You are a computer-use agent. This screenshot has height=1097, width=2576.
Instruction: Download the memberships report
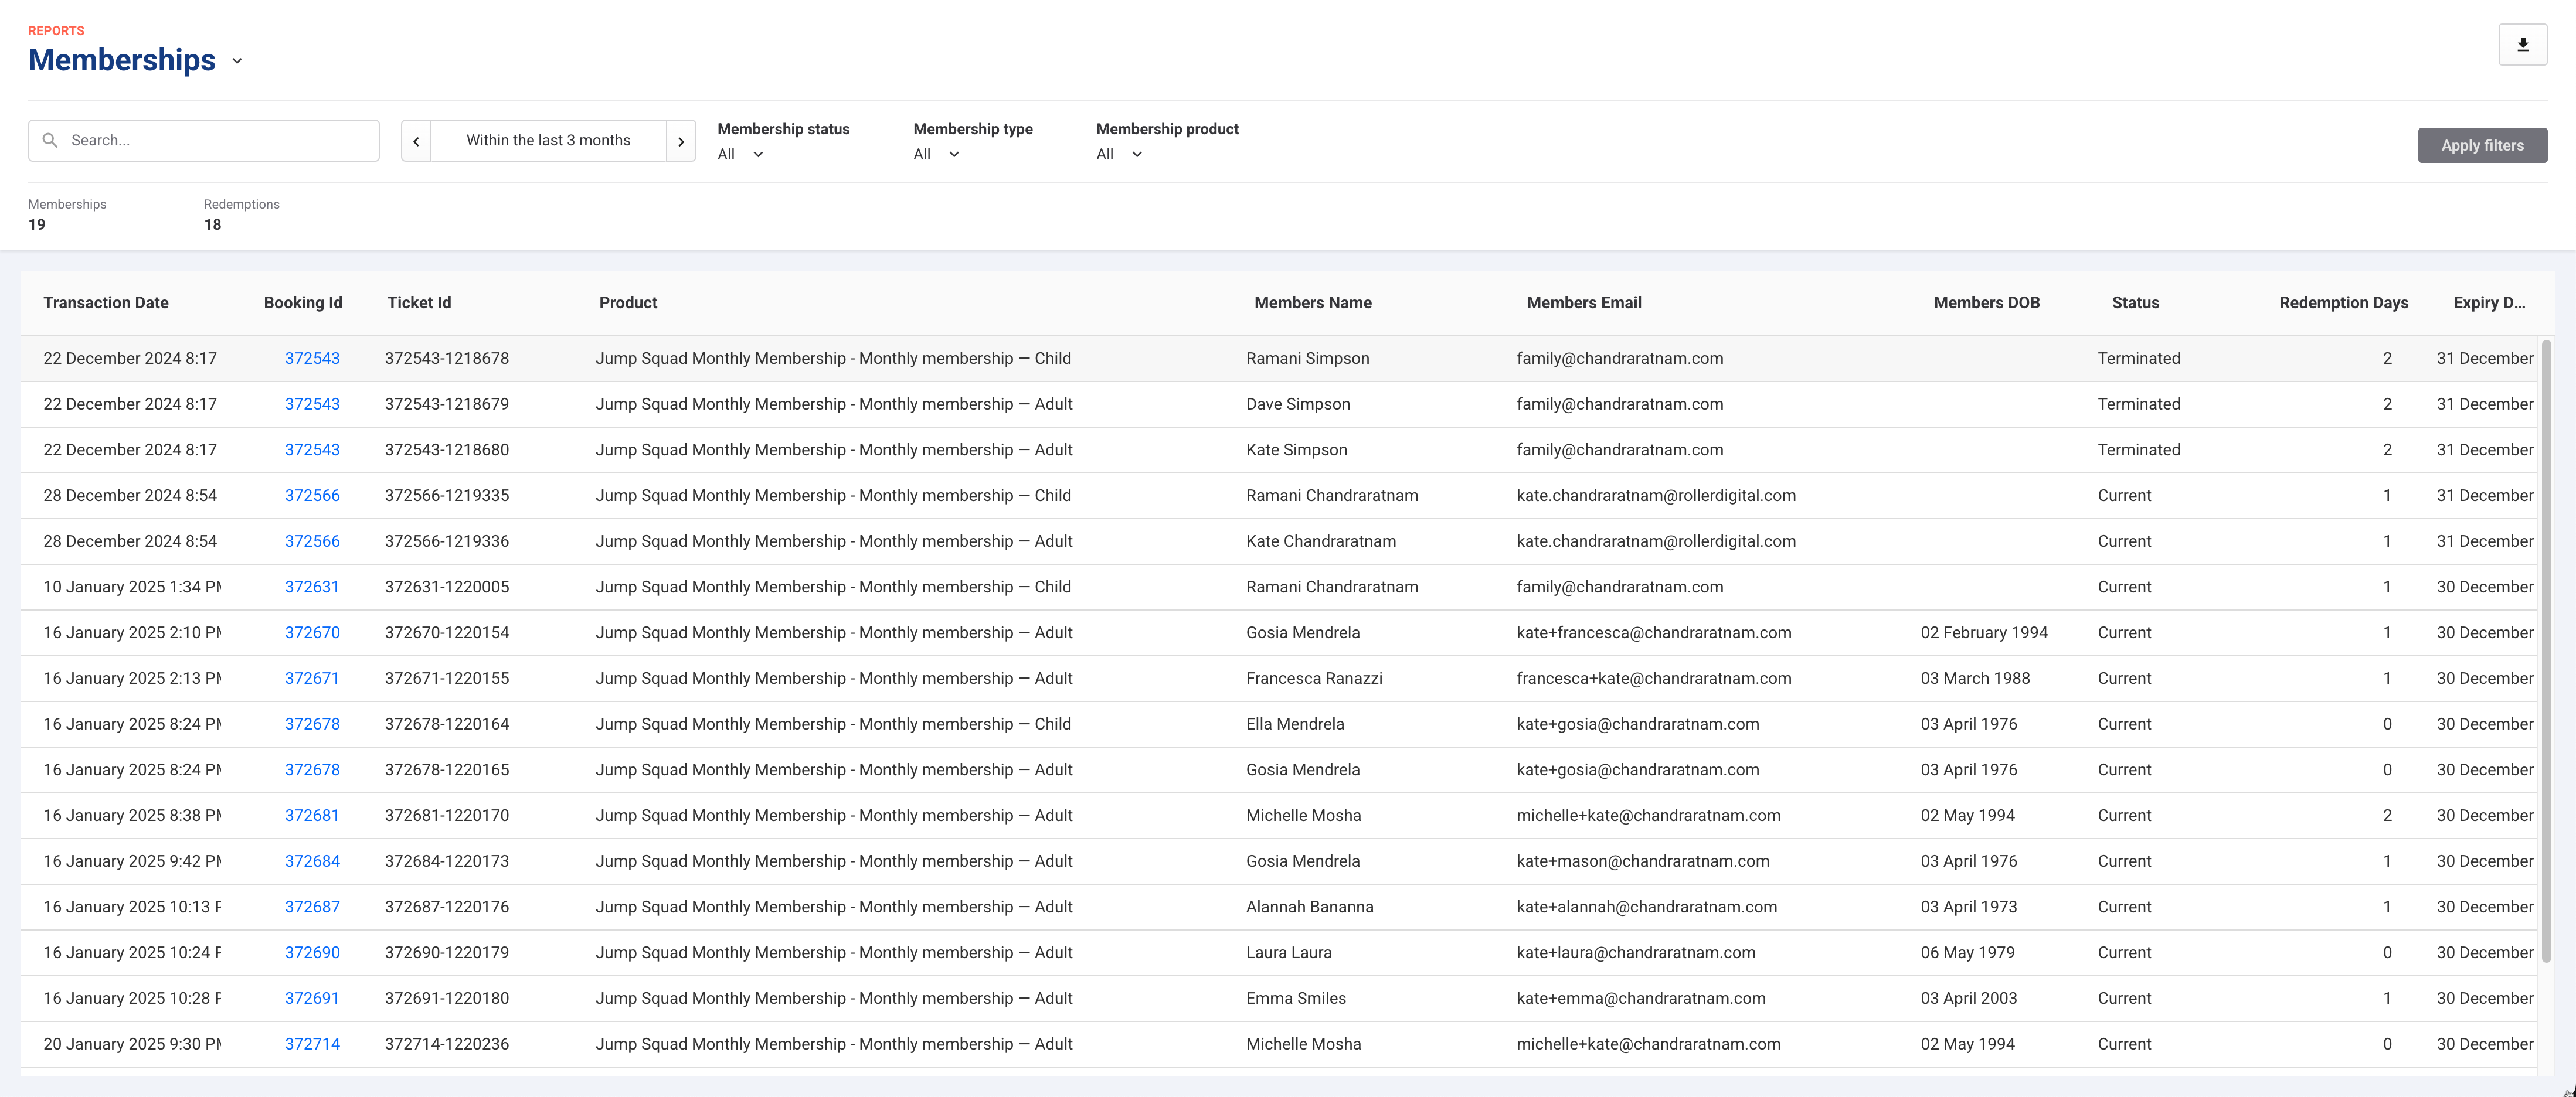(2522, 45)
